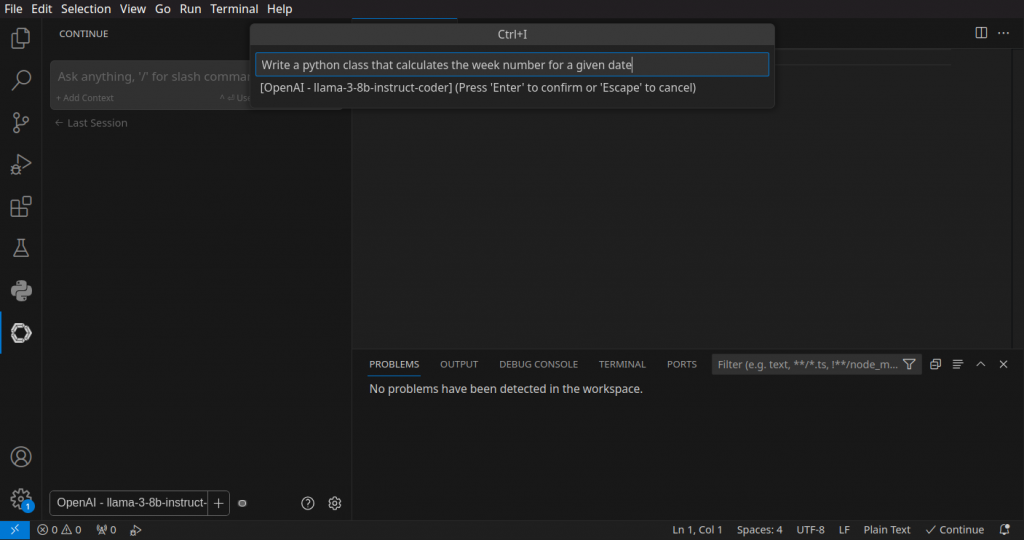Open the editor More Actions ellipsis menu
The image size is (1024, 540).
(1004, 33)
